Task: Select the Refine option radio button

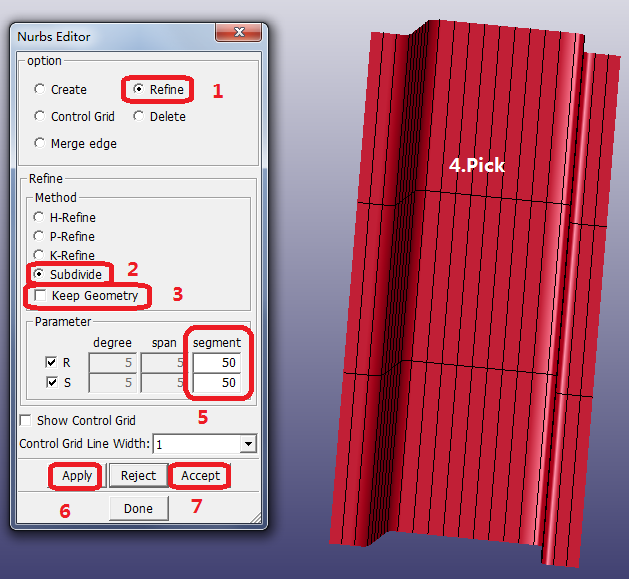Action: click(x=139, y=89)
